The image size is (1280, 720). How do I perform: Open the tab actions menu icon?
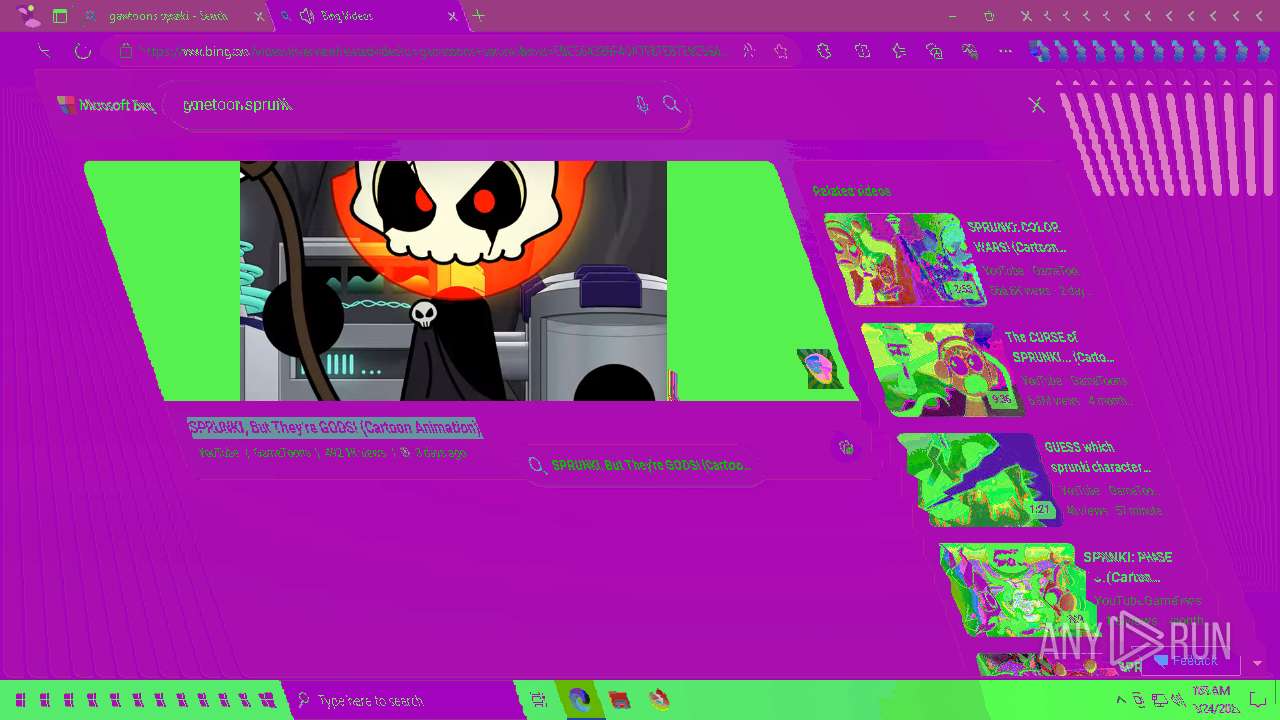pos(60,16)
